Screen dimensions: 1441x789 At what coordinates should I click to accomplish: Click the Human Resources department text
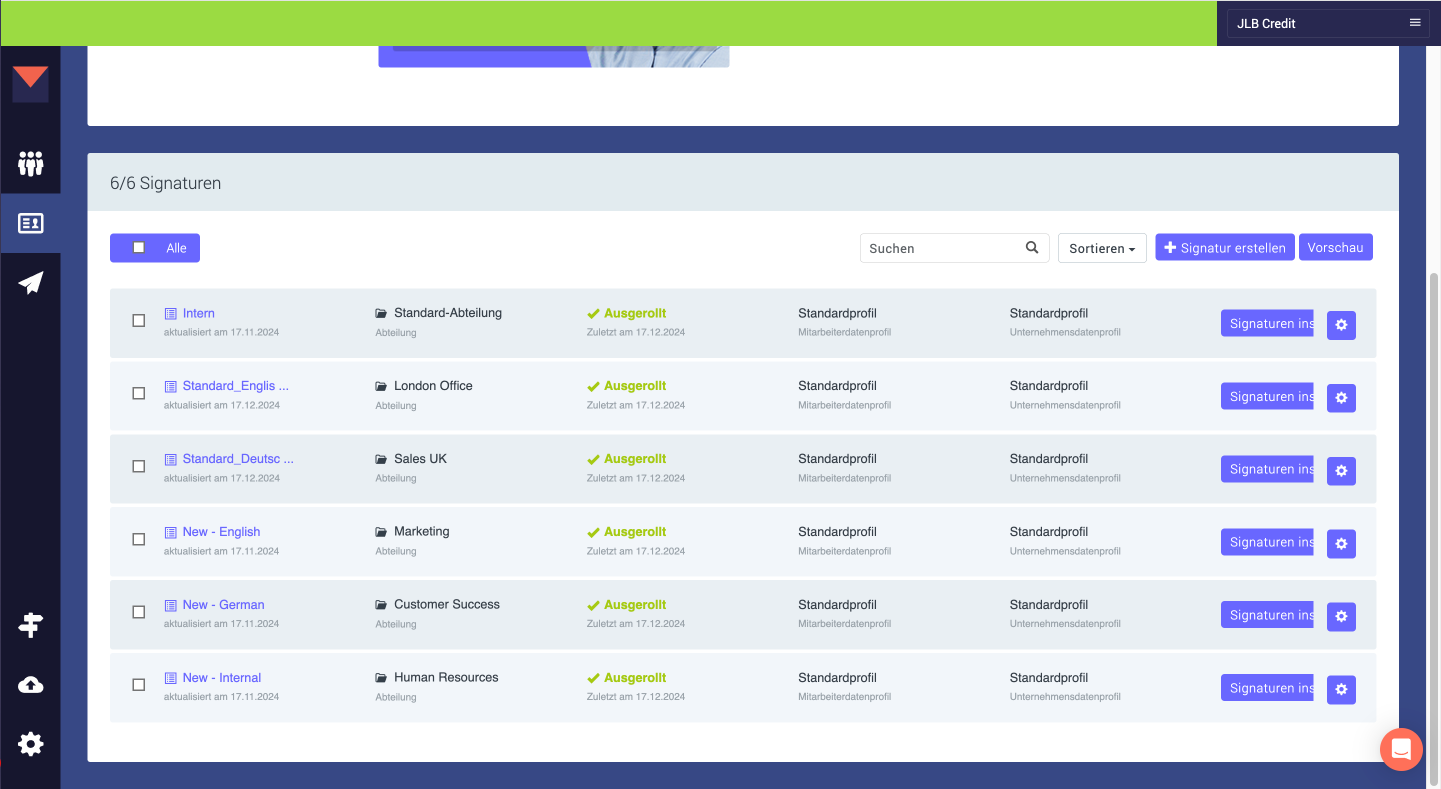point(446,678)
